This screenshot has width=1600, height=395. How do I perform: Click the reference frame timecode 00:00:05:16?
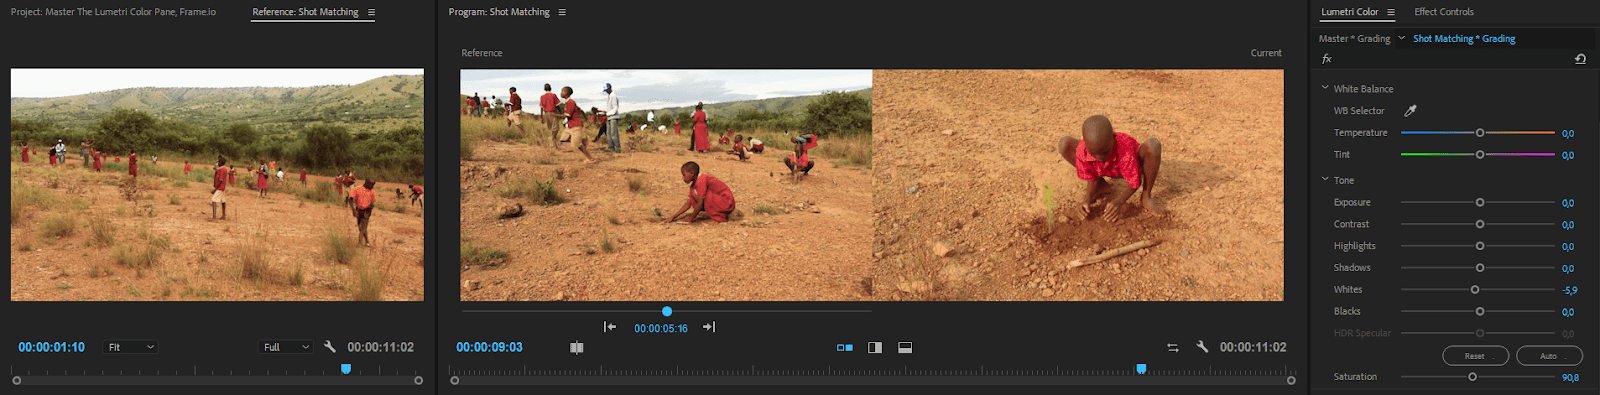[661, 328]
